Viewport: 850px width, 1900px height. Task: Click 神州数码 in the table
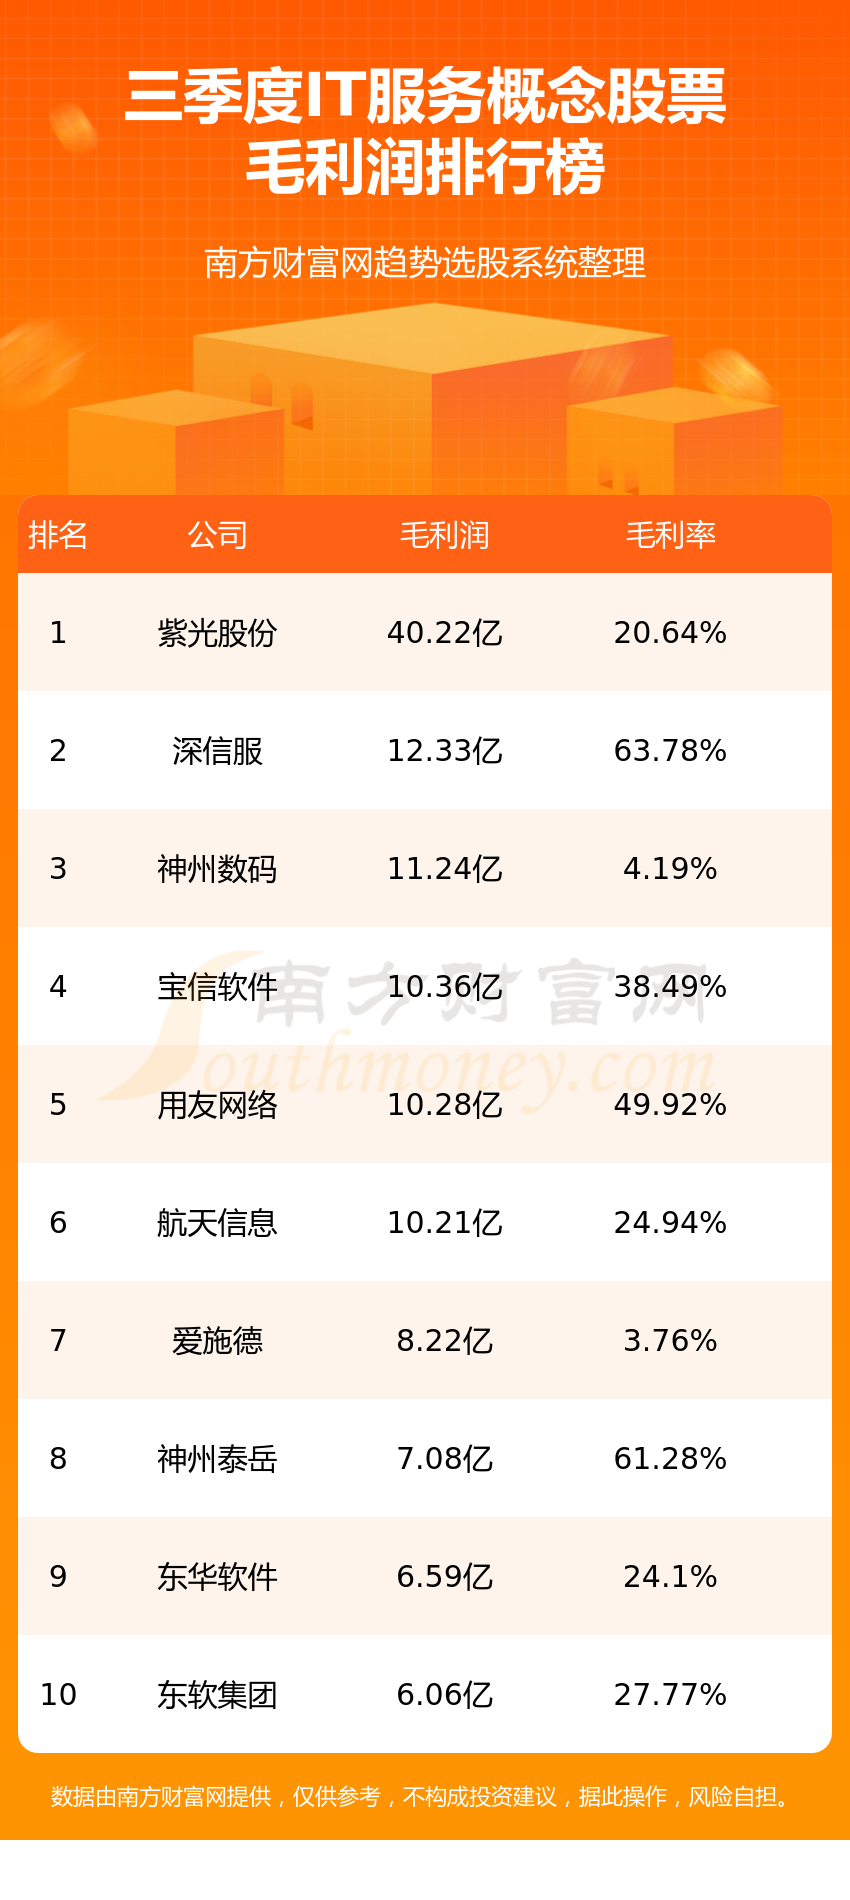tap(217, 869)
